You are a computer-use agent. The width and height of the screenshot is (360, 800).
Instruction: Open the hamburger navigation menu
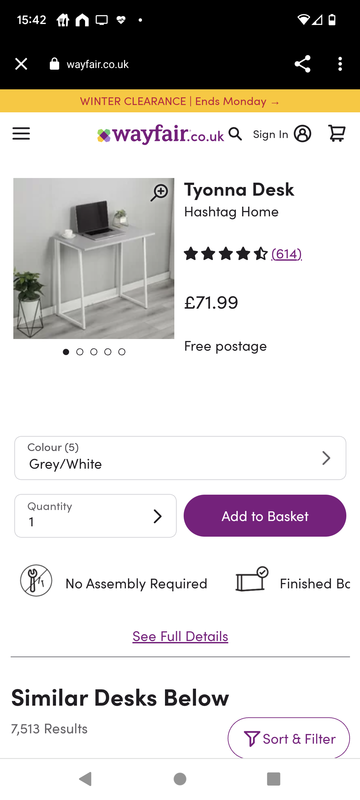(21, 134)
